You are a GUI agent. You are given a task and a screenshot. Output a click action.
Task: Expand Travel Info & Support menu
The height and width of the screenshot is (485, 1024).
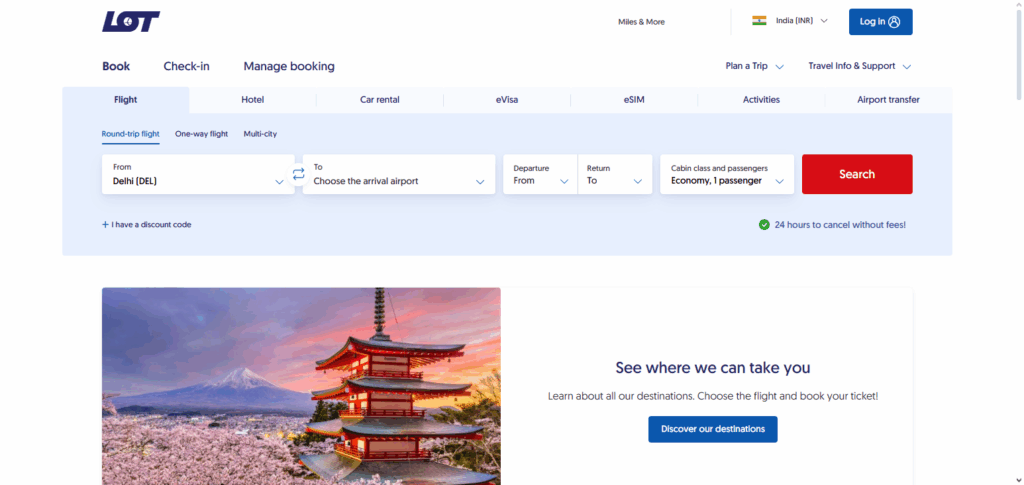(859, 66)
